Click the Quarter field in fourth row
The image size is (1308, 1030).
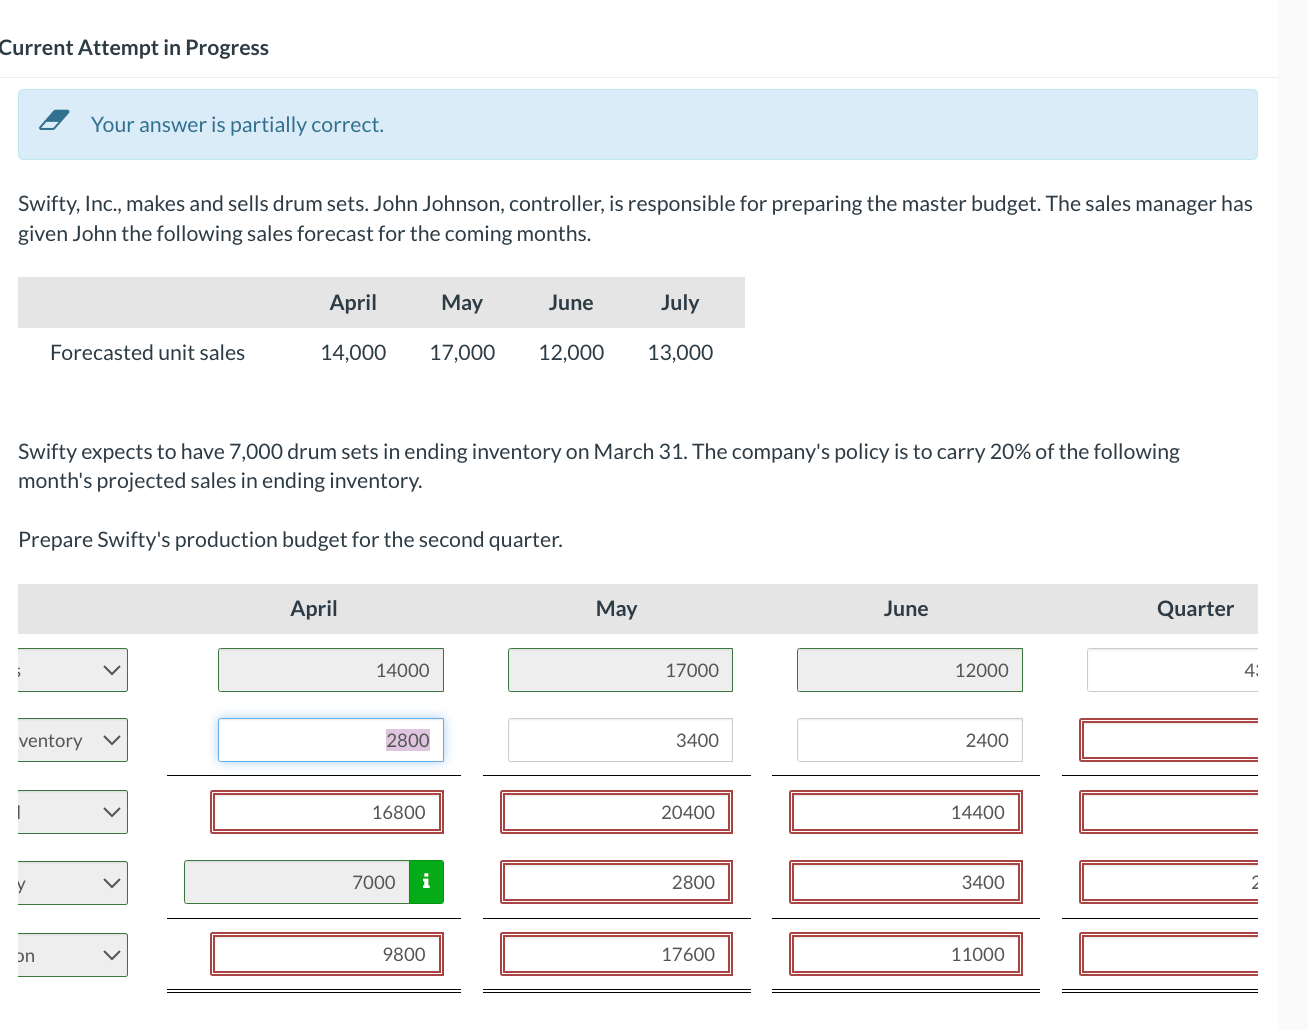tap(1168, 882)
